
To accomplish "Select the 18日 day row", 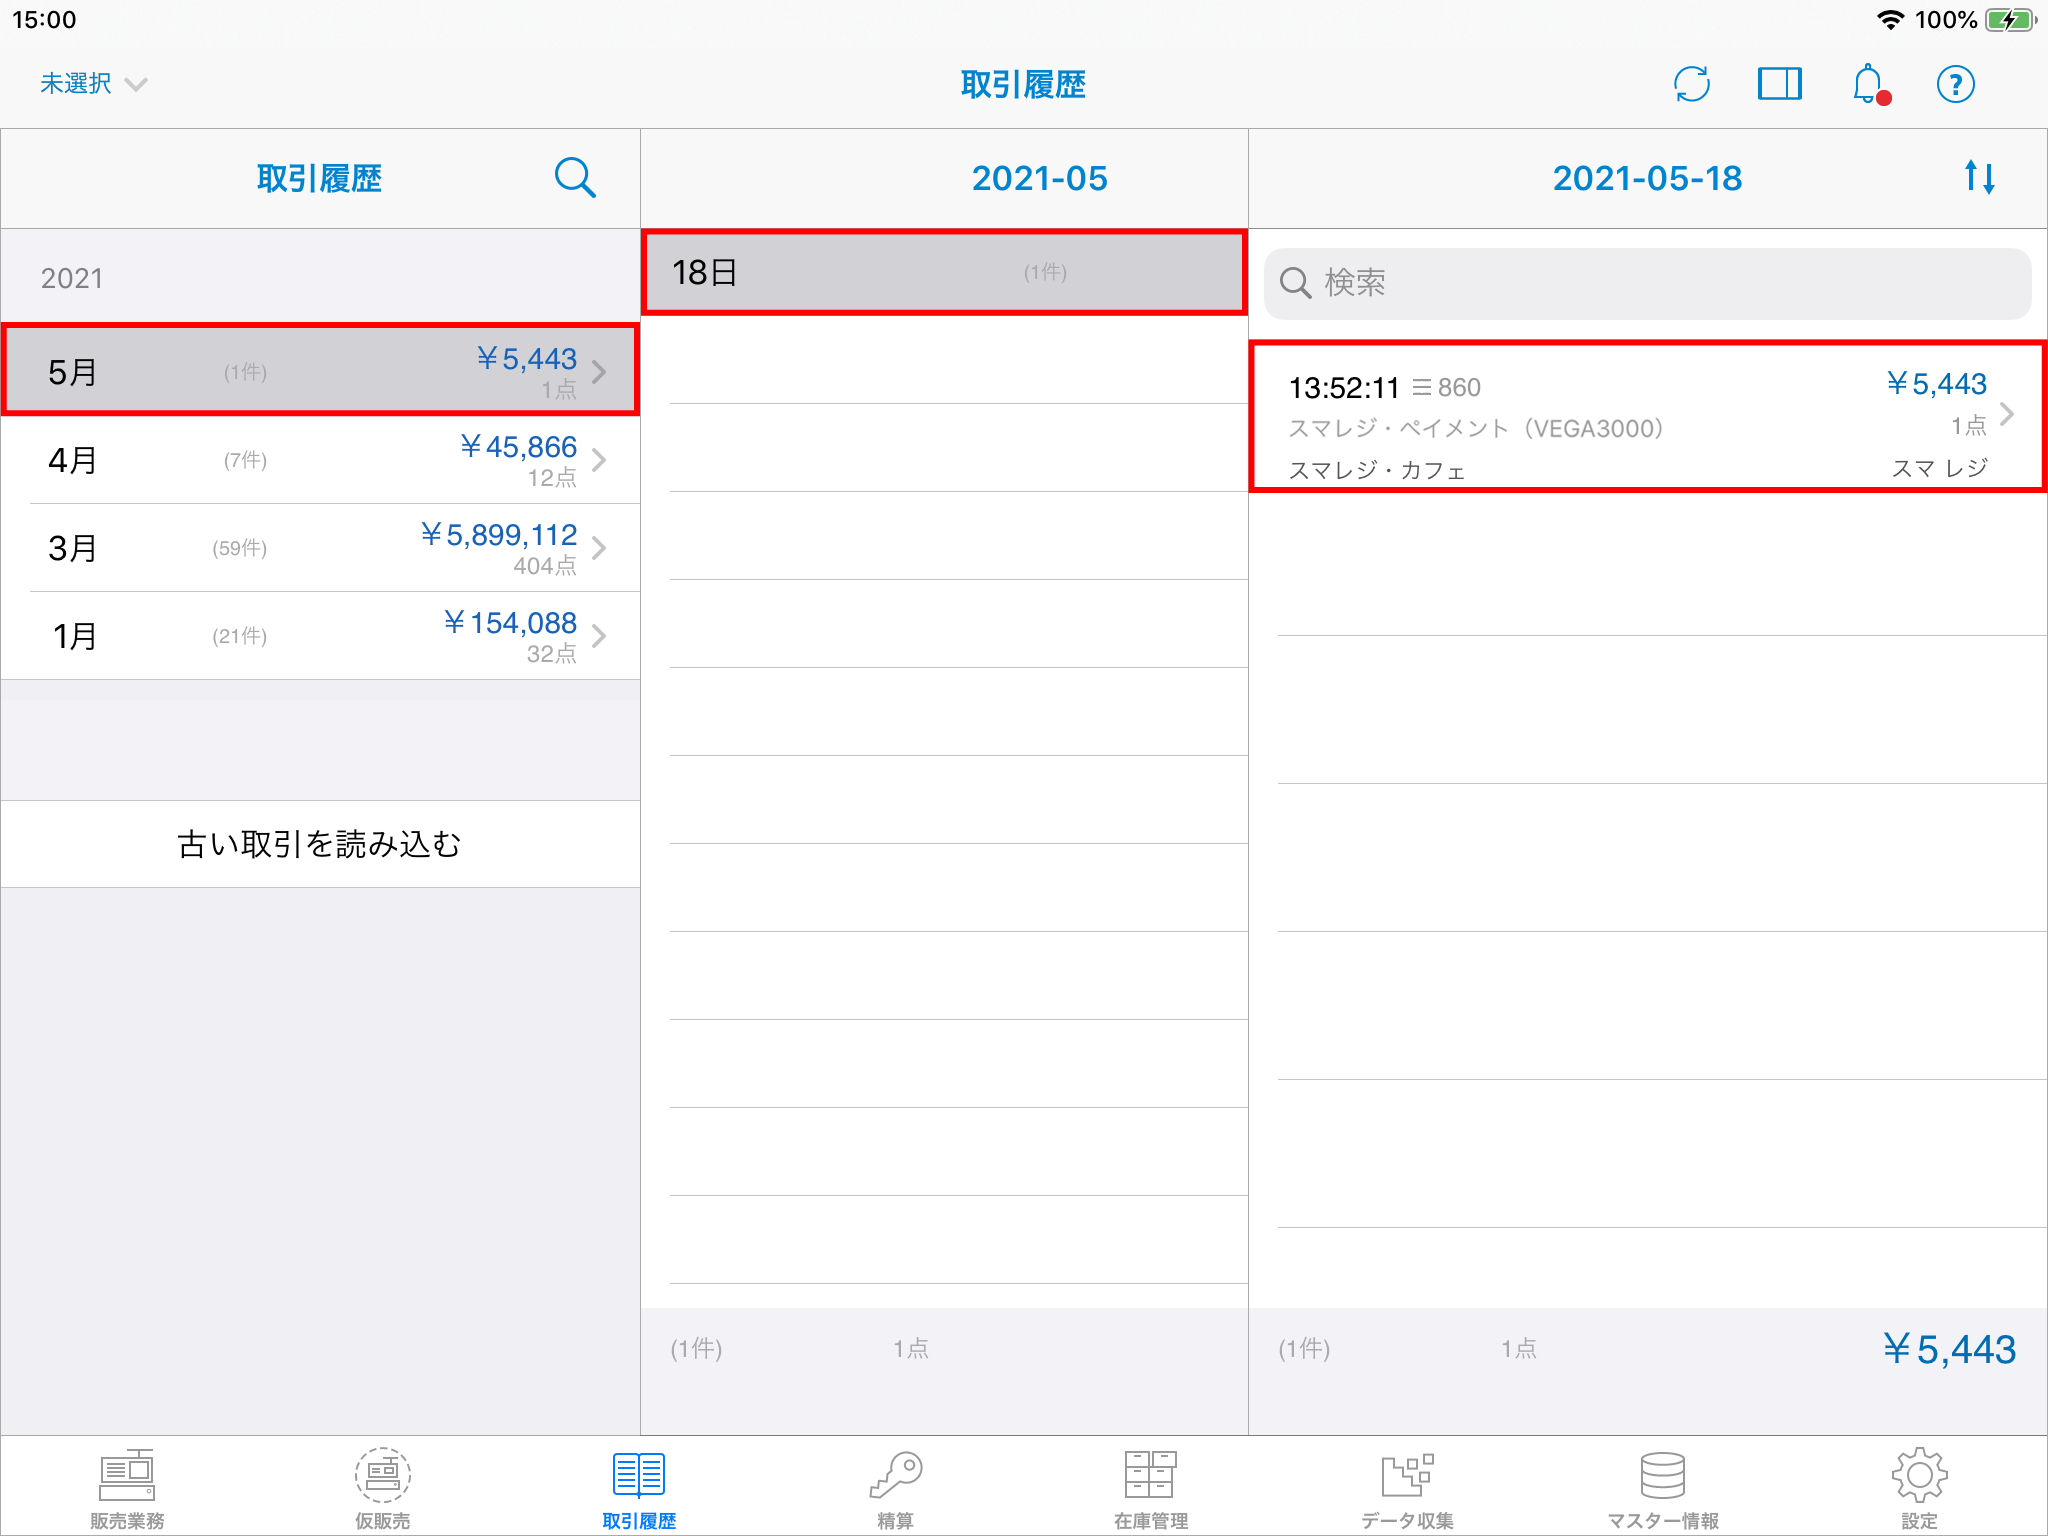I will click(943, 272).
